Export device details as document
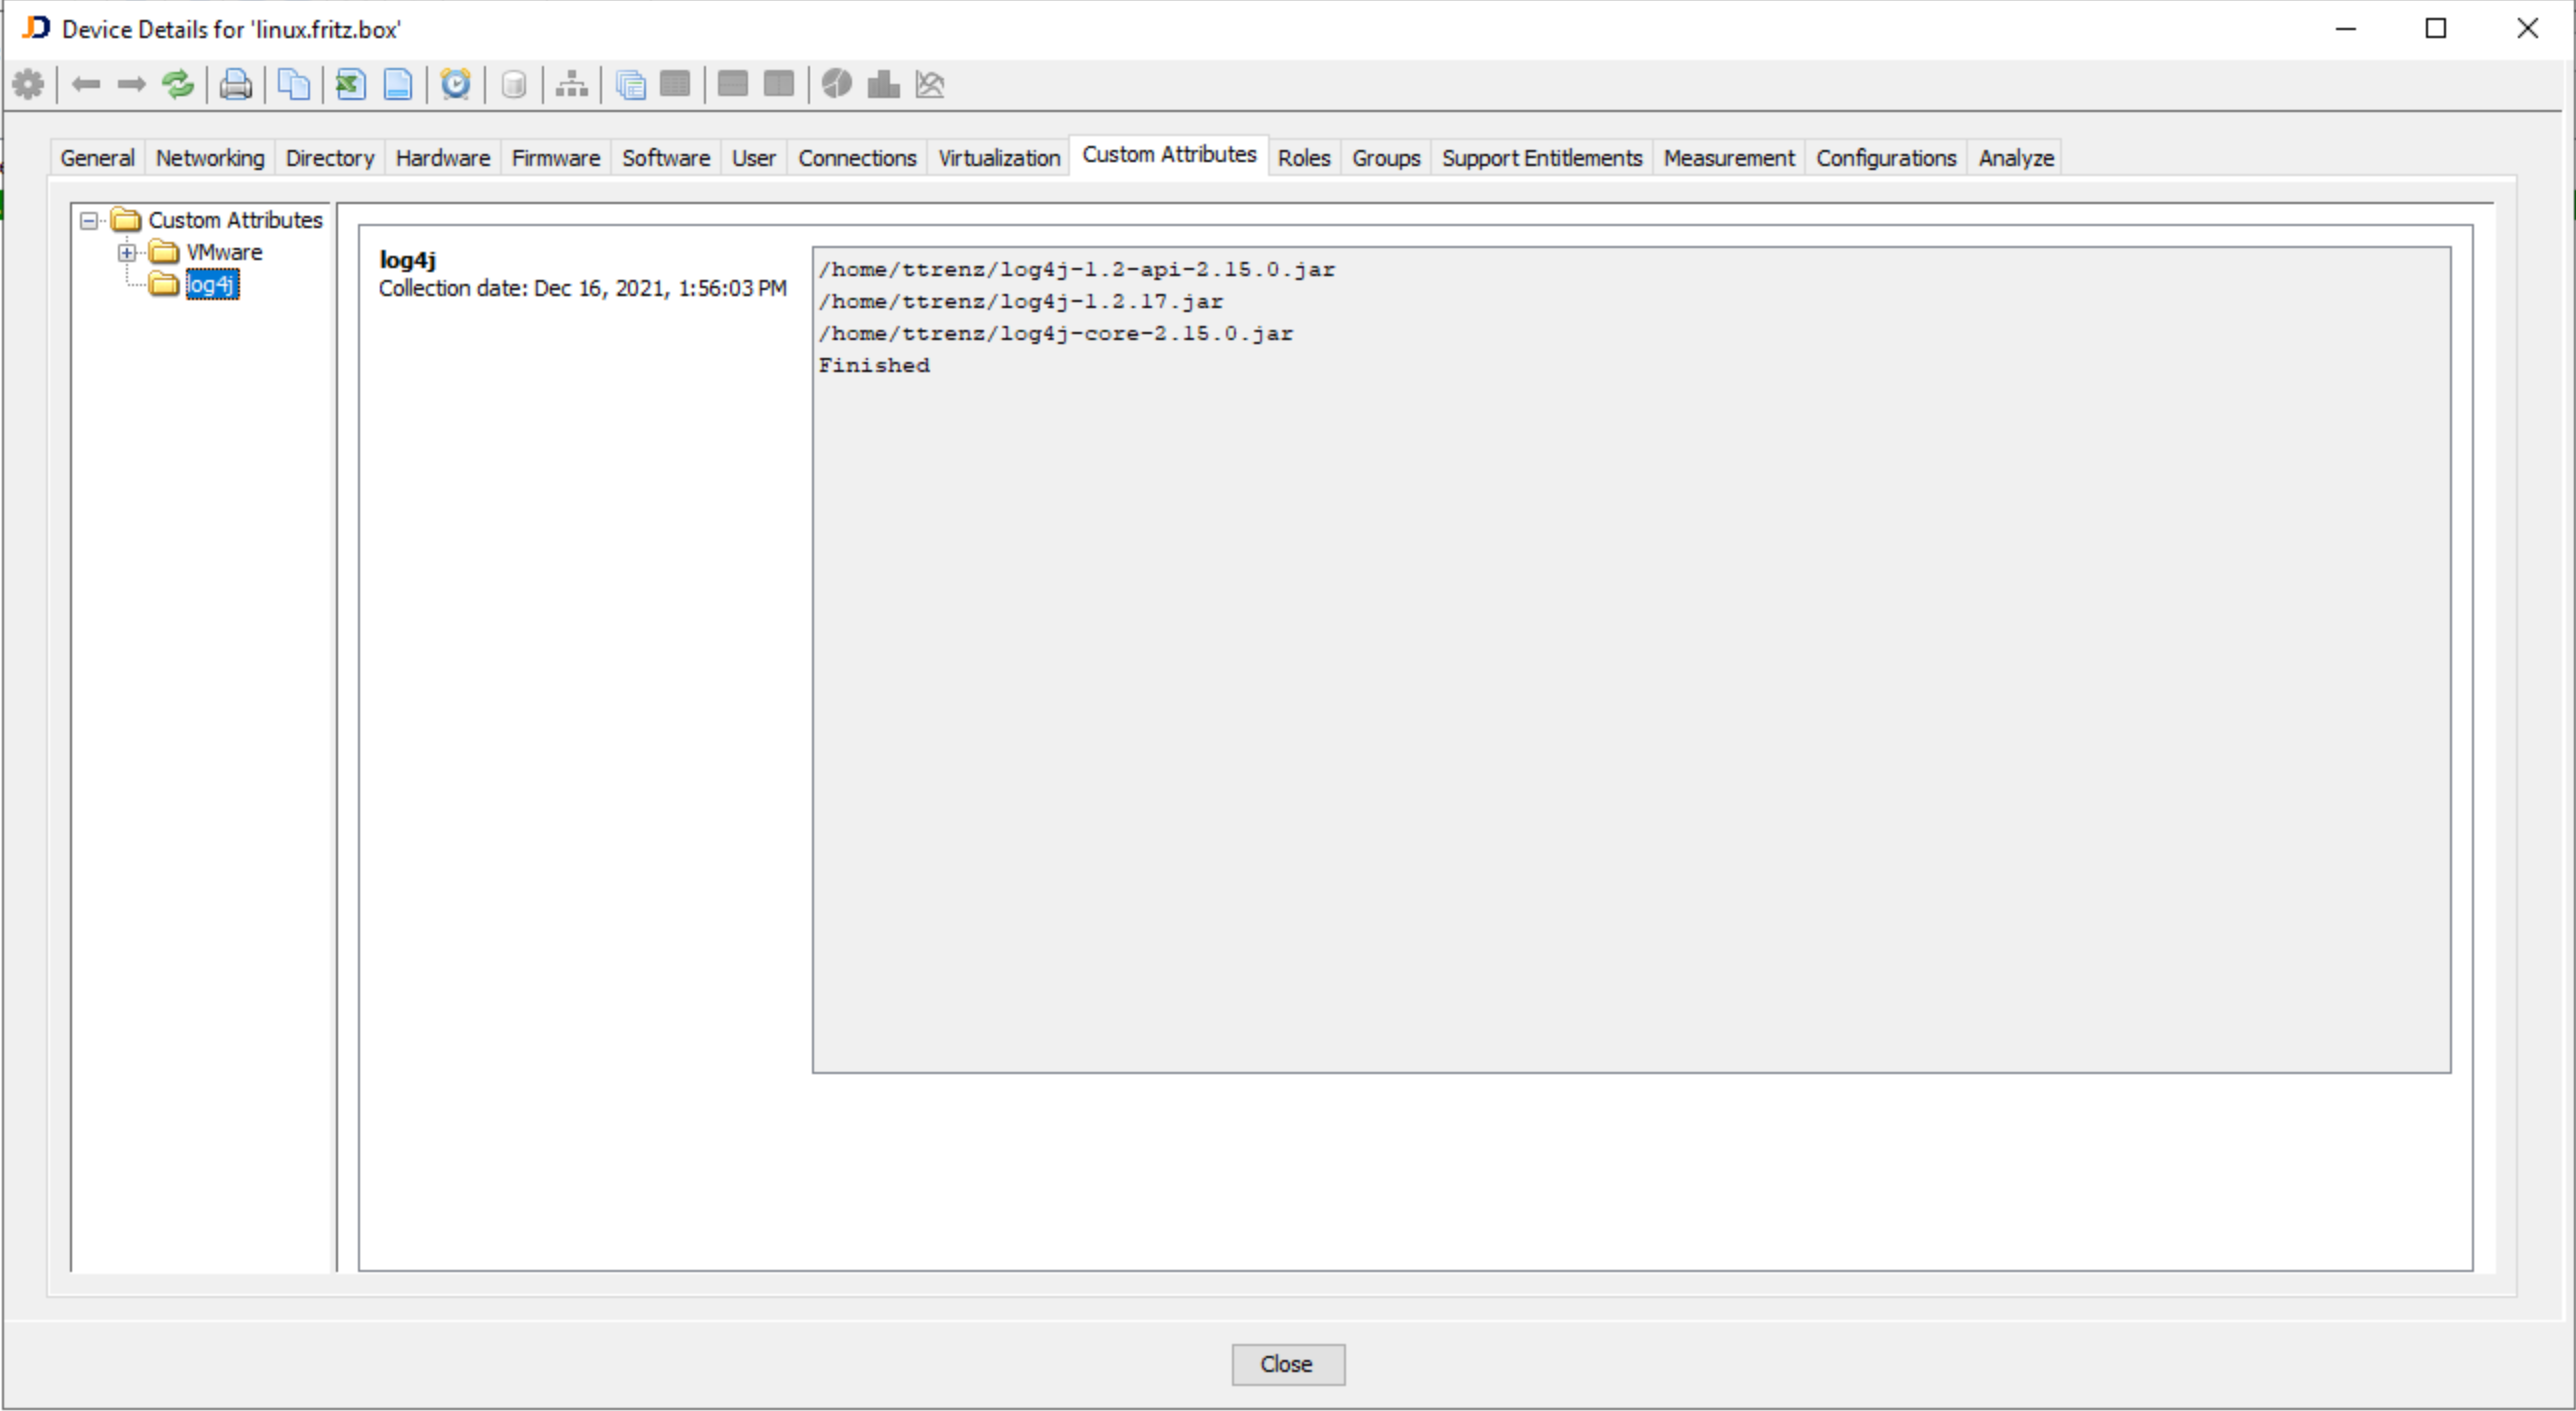The height and width of the screenshot is (1411, 2576). coord(398,85)
